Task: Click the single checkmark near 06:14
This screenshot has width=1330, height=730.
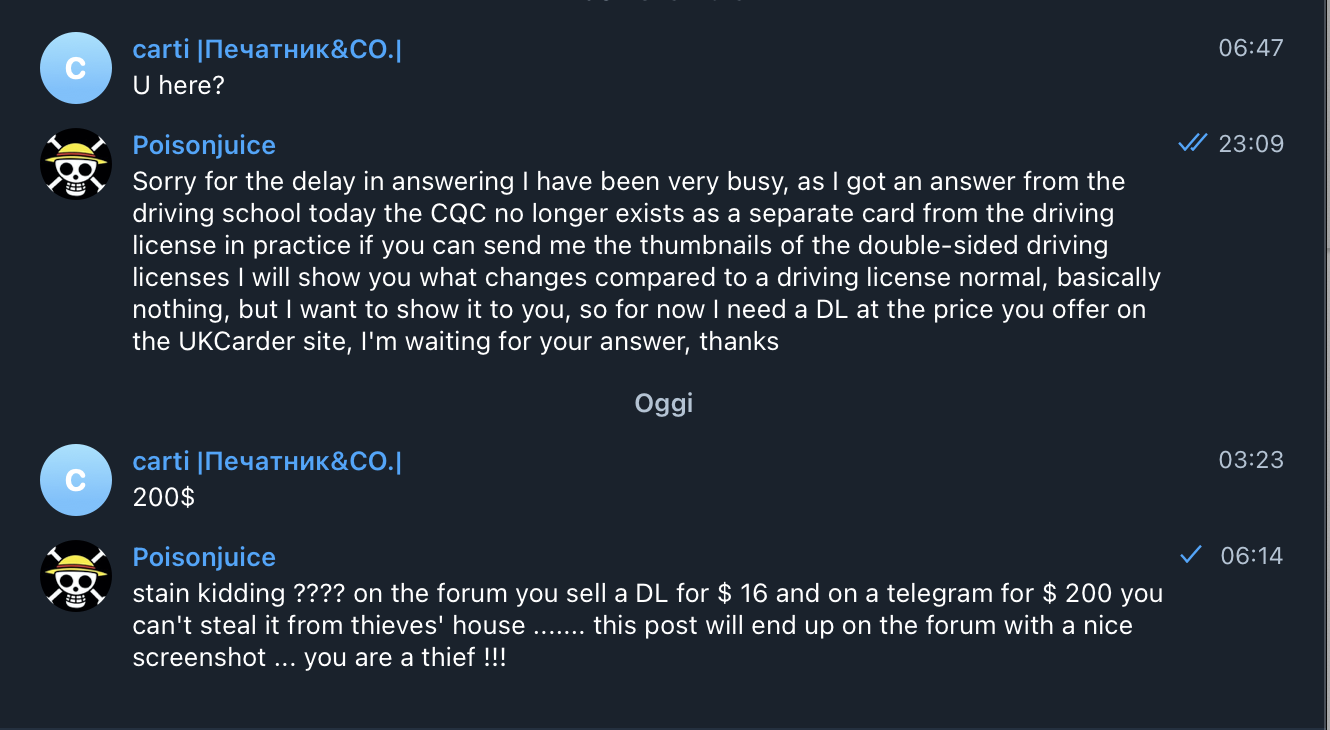Action: click(1190, 555)
